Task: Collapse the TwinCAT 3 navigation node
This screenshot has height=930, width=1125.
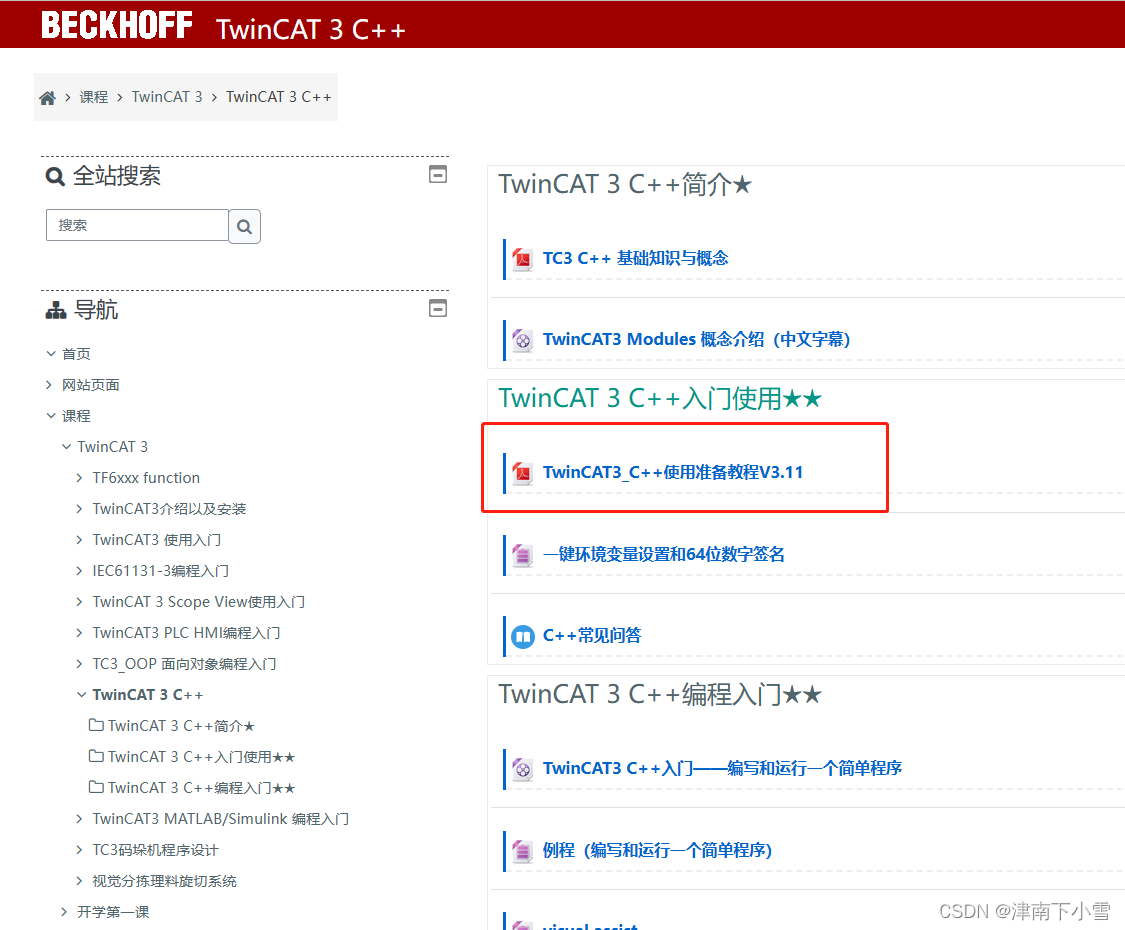Action: [x=66, y=446]
